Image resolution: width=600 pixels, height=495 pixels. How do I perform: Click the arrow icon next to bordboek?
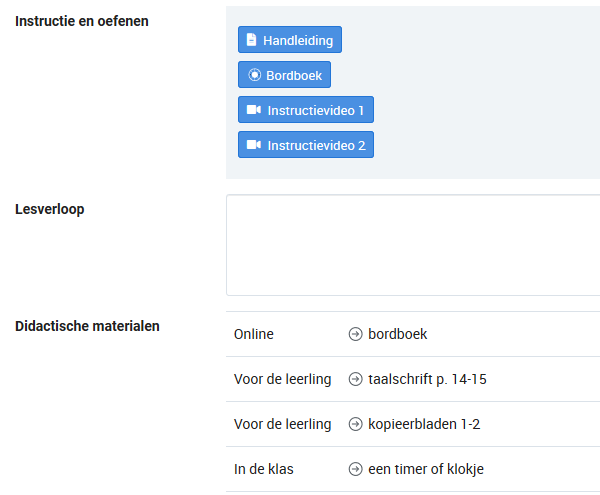click(x=355, y=334)
